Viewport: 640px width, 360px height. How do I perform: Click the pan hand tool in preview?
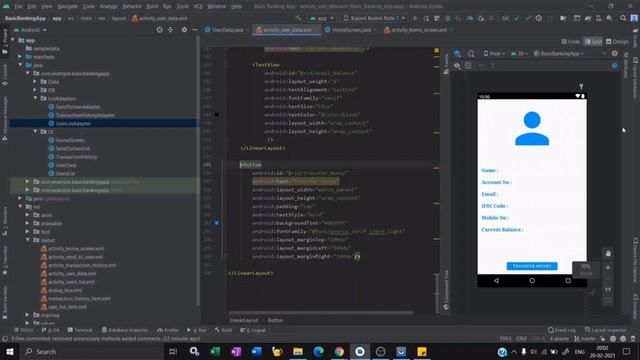coord(608,253)
